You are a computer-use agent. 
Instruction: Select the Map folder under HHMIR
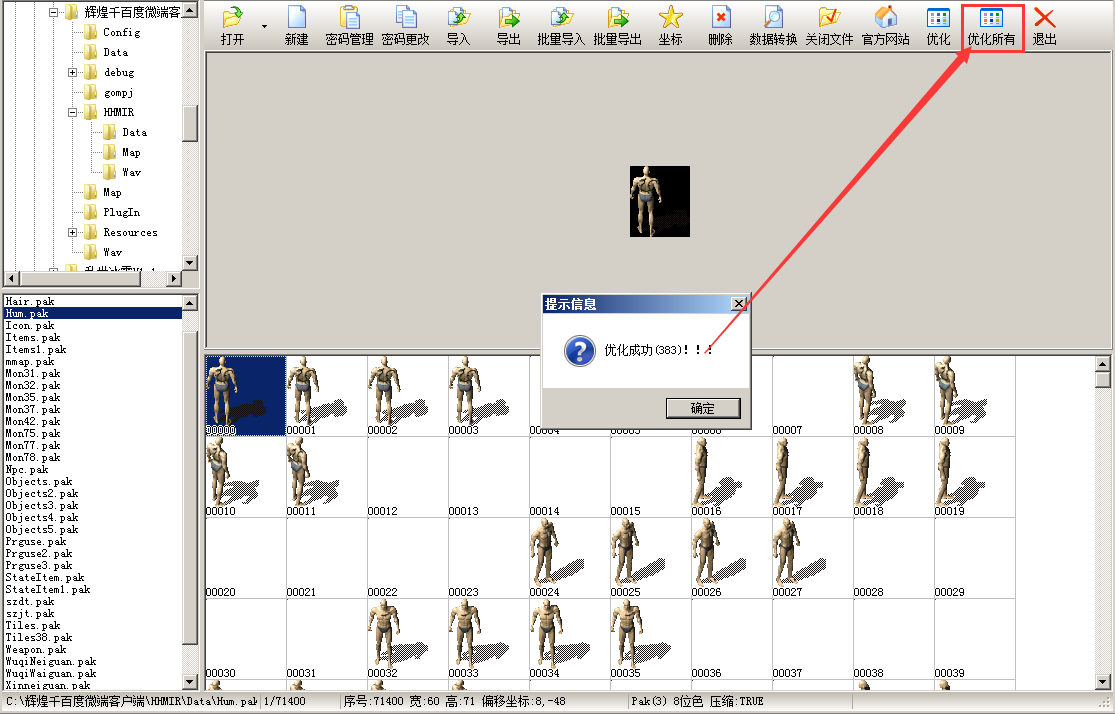click(131, 152)
